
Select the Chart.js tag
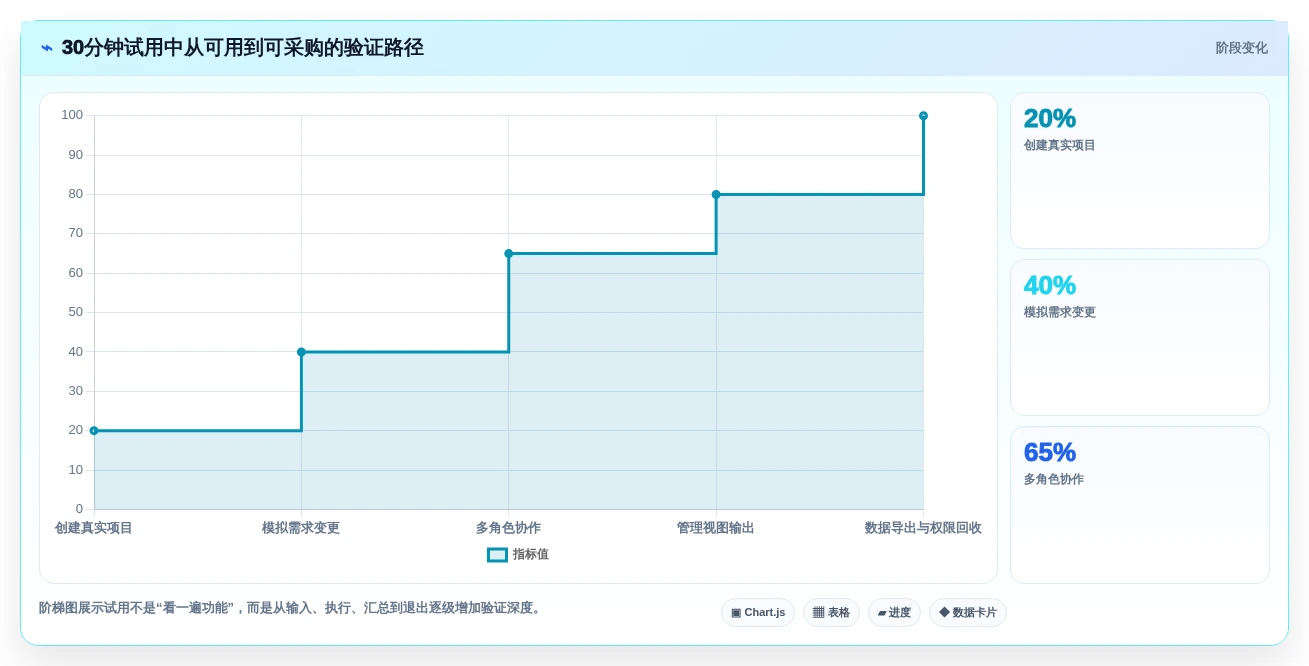click(758, 613)
